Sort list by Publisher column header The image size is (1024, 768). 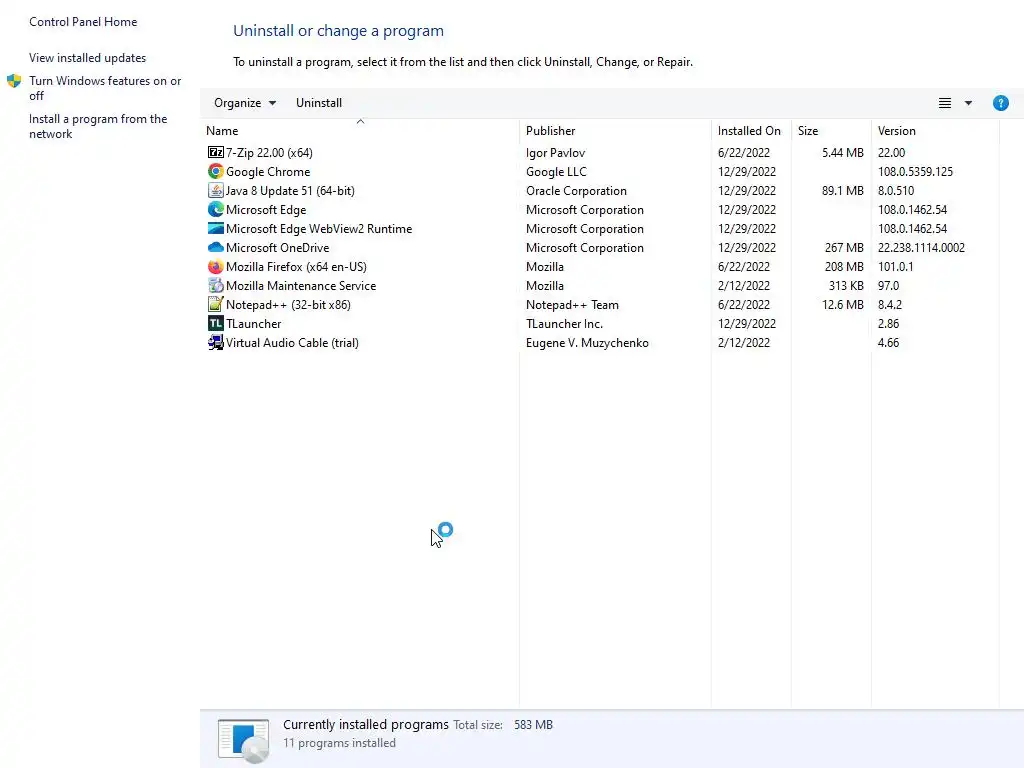(x=551, y=131)
